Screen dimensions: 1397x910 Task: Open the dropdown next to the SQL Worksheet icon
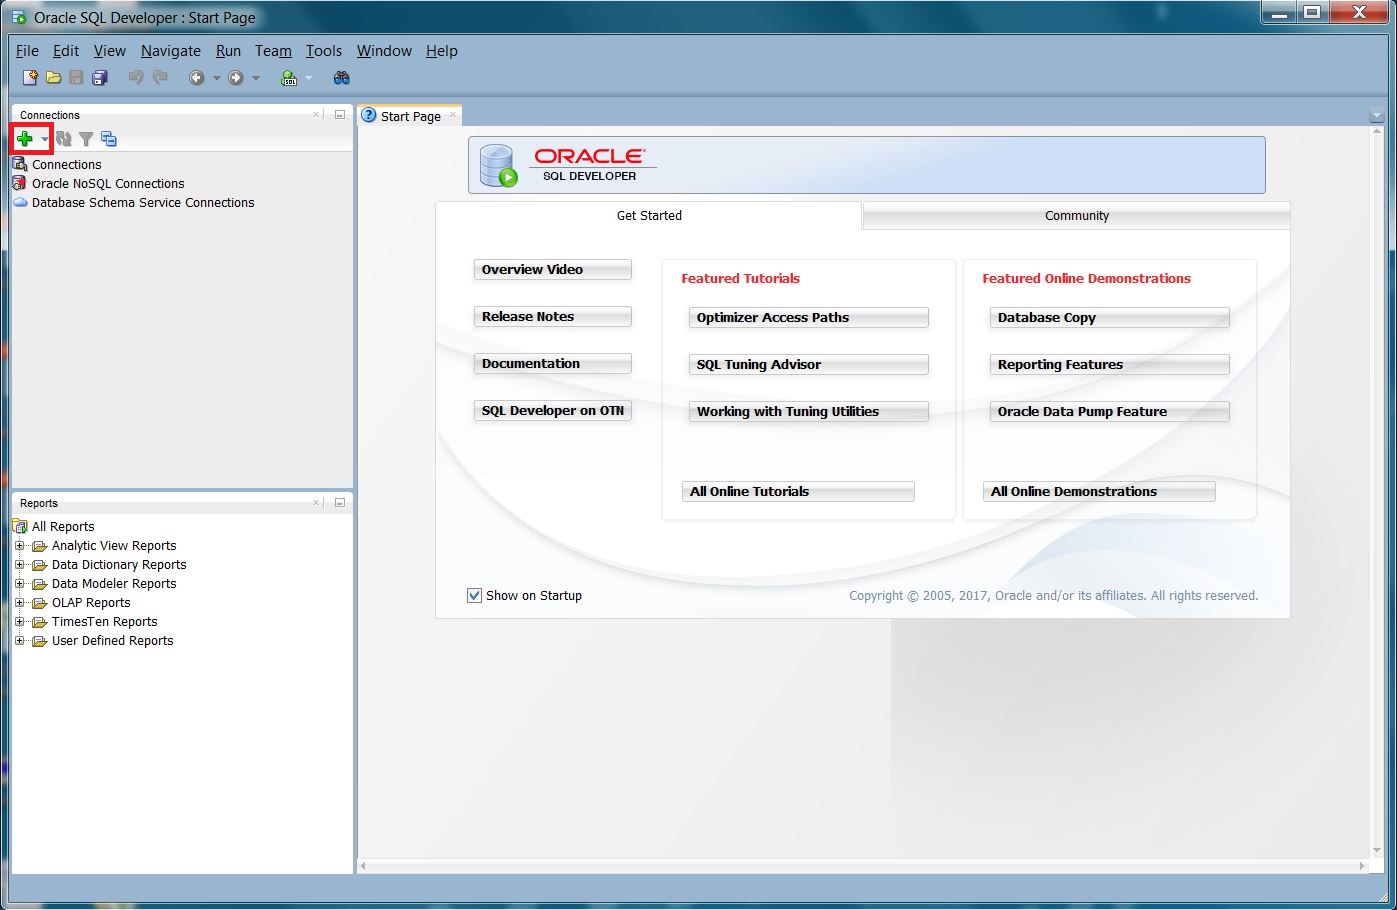[x=307, y=77]
